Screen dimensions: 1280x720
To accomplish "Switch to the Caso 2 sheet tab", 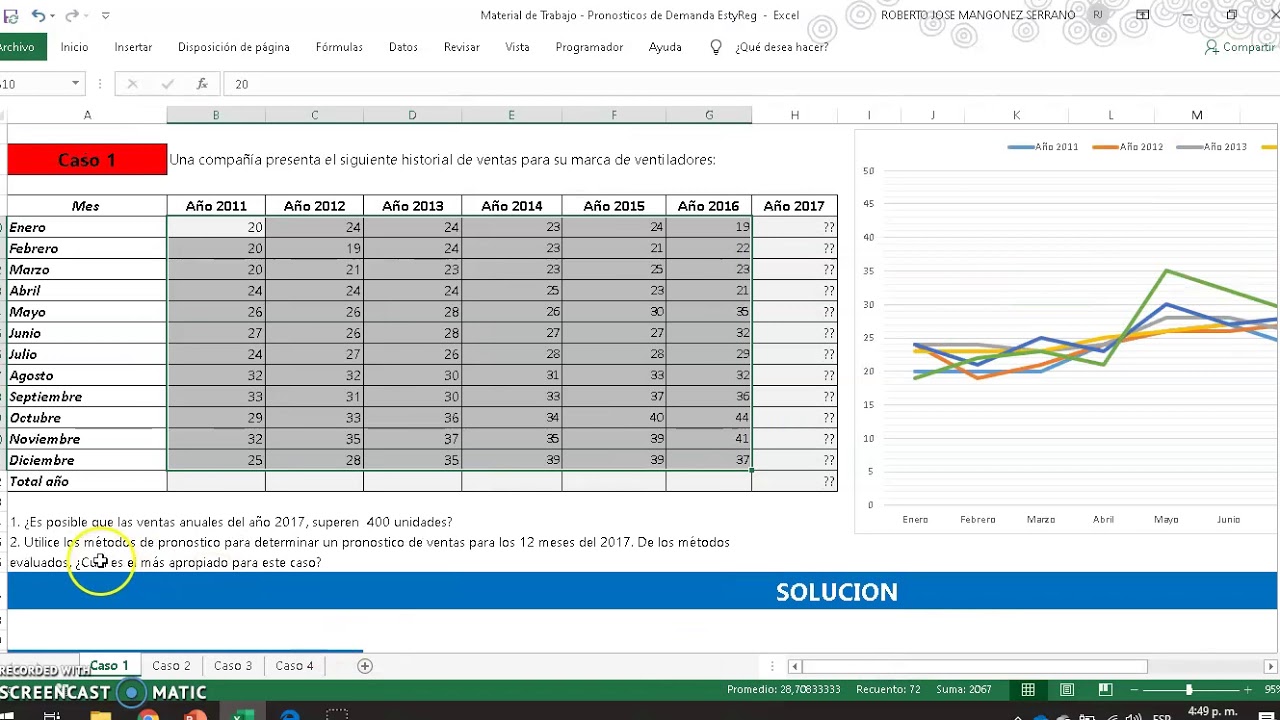I will pyautogui.click(x=171, y=665).
